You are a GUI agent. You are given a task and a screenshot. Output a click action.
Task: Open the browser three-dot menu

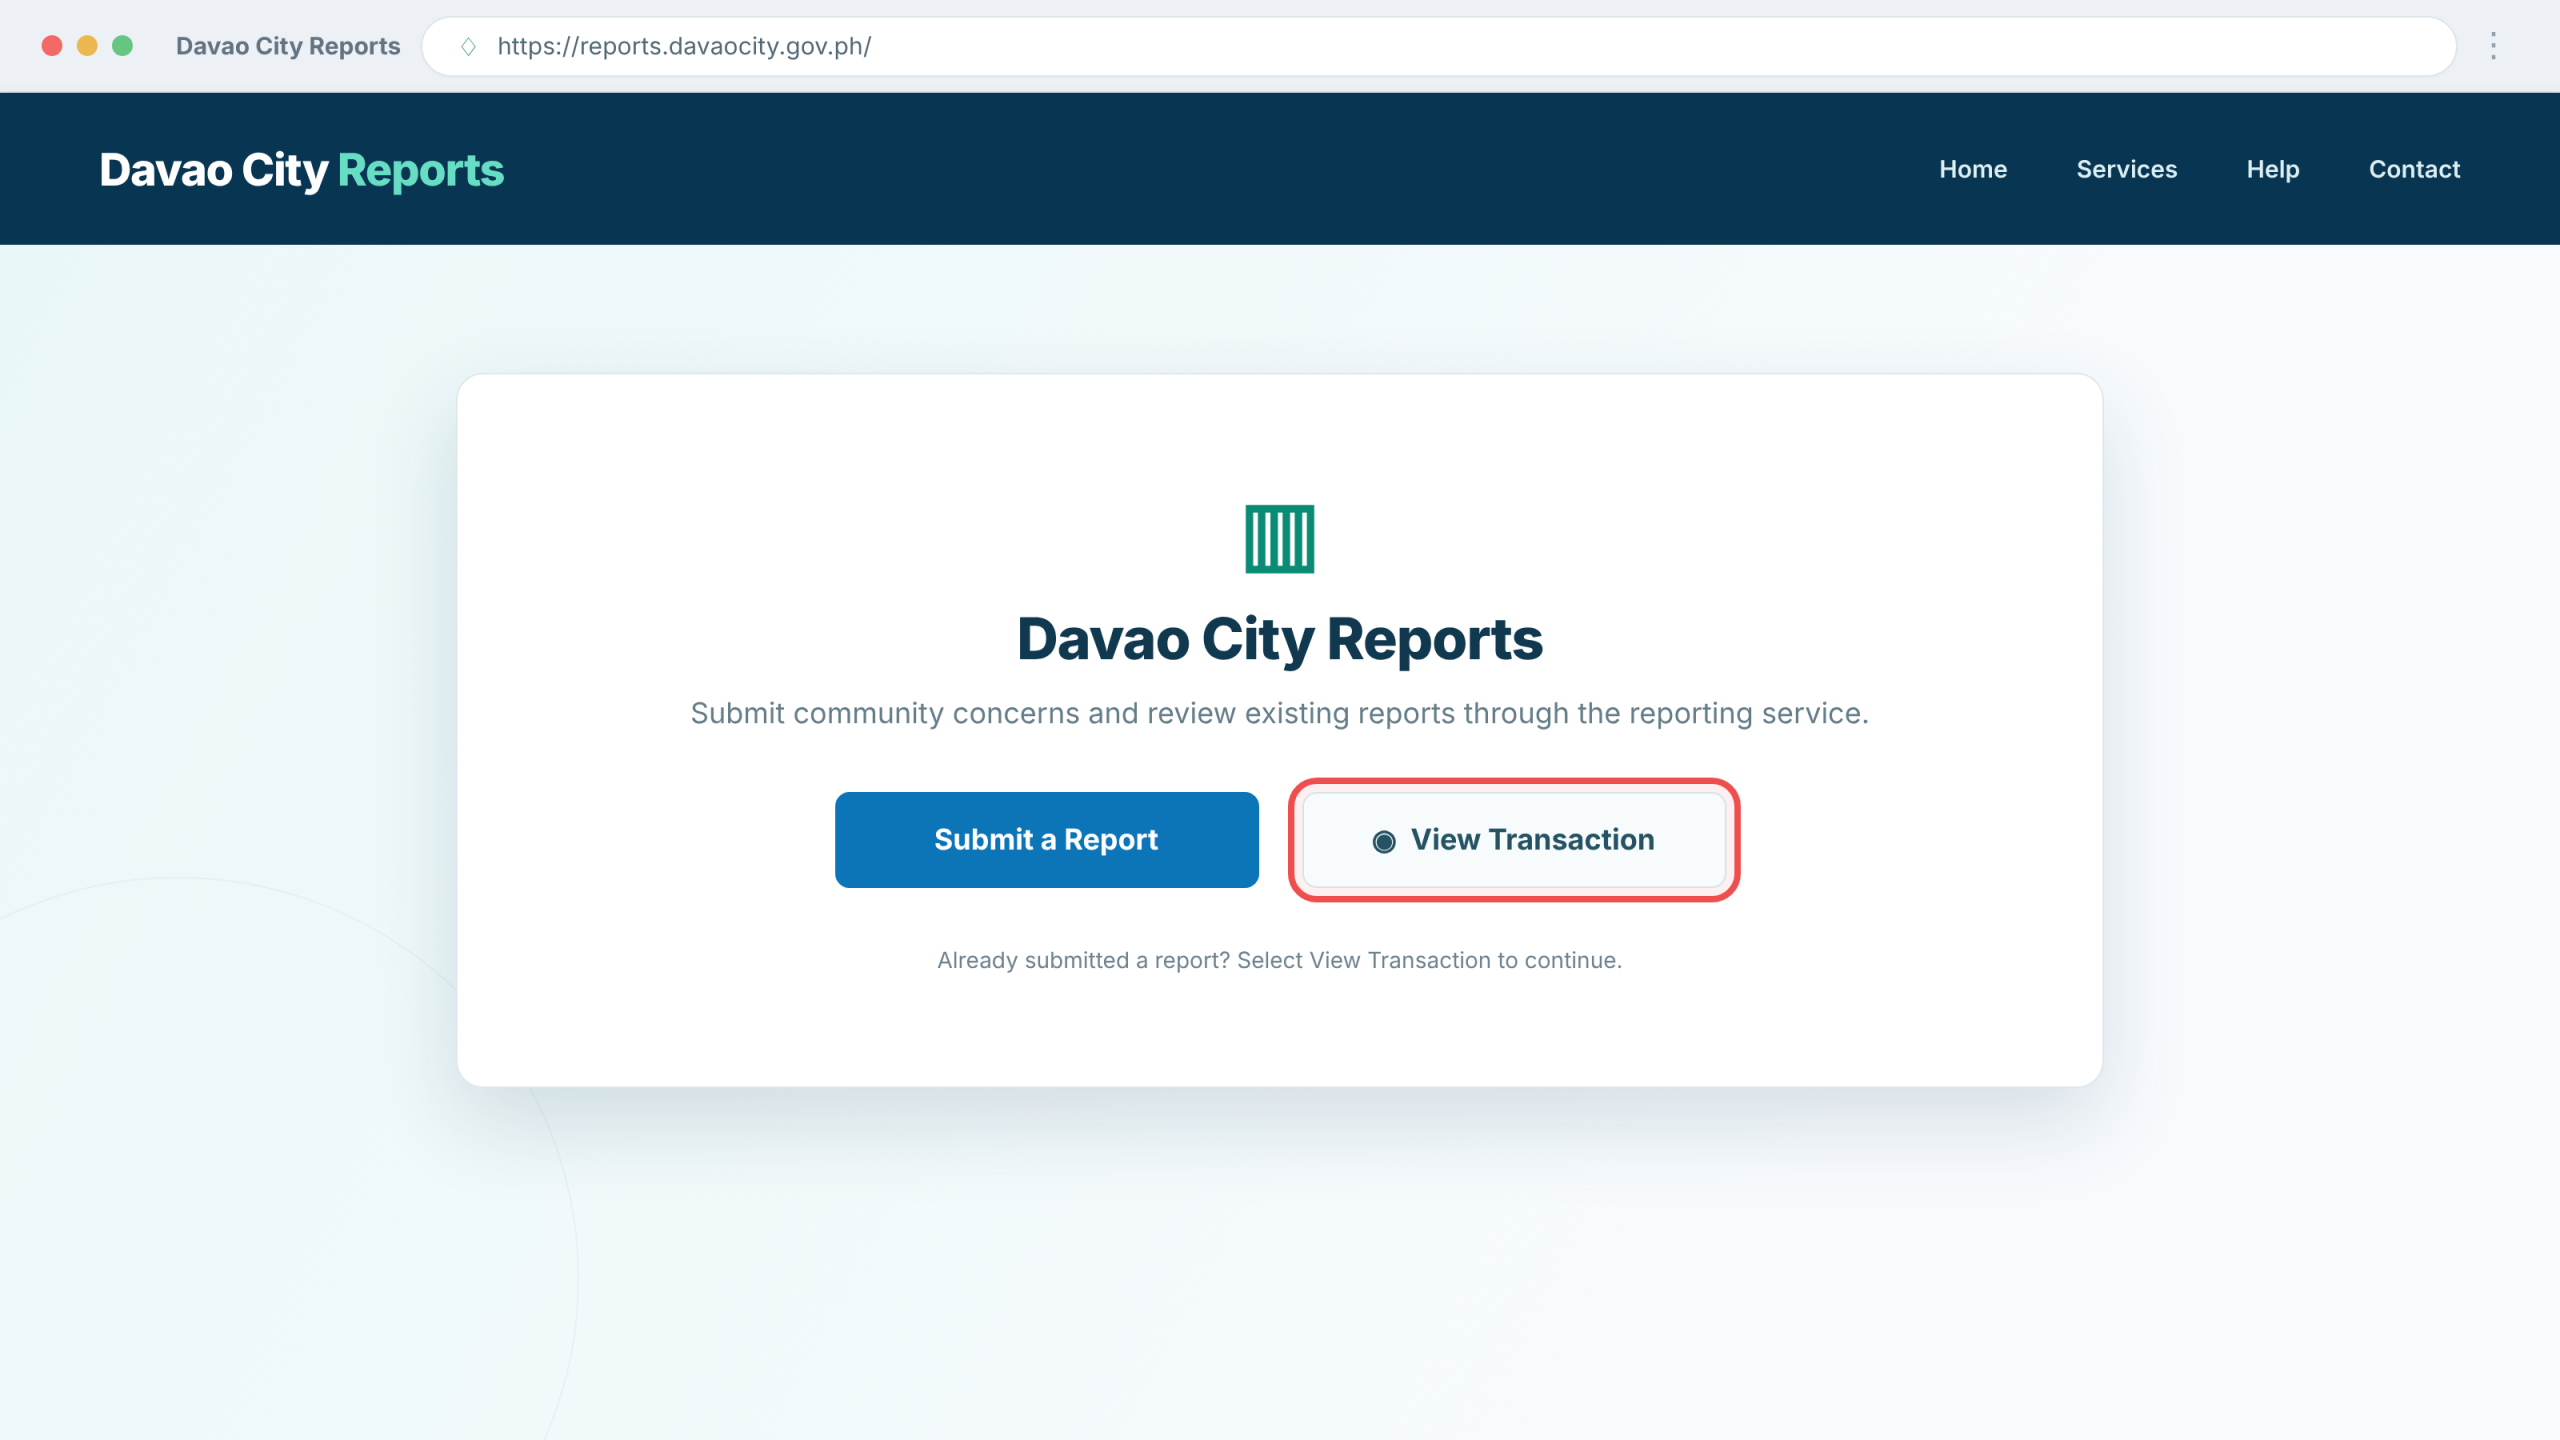(2493, 46)
